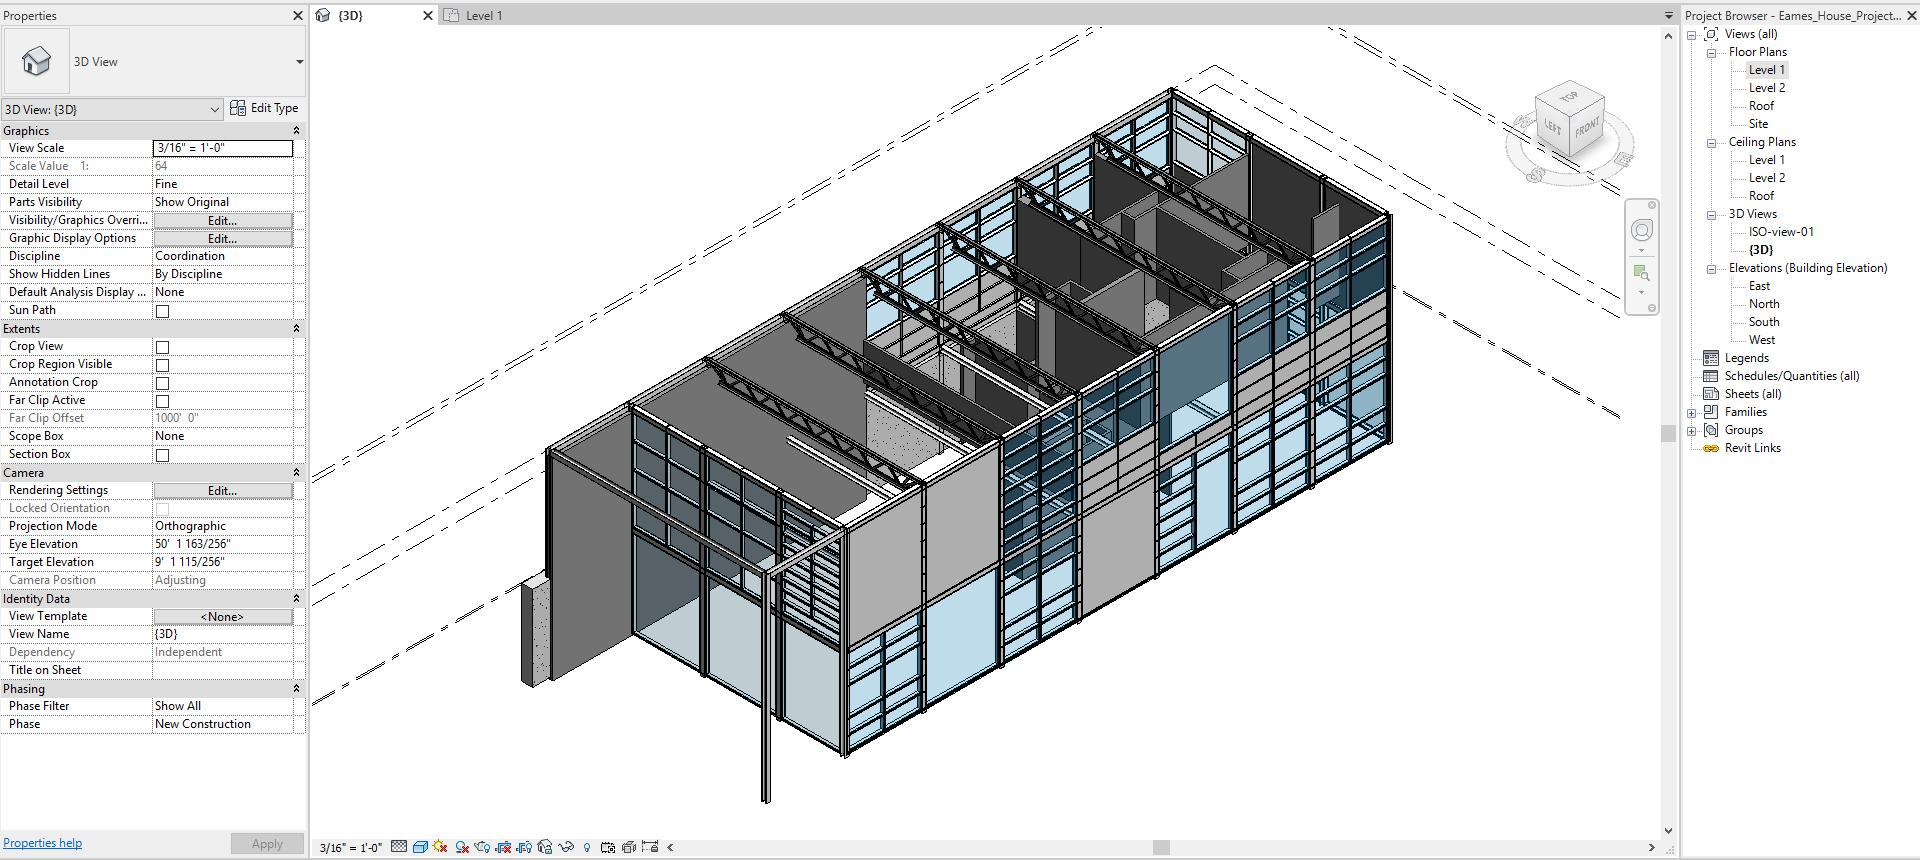Viewport: 1920px width, 860px height.
Task: Click the TOP face of the ViewCube
Action: (x=1570, y=97)
